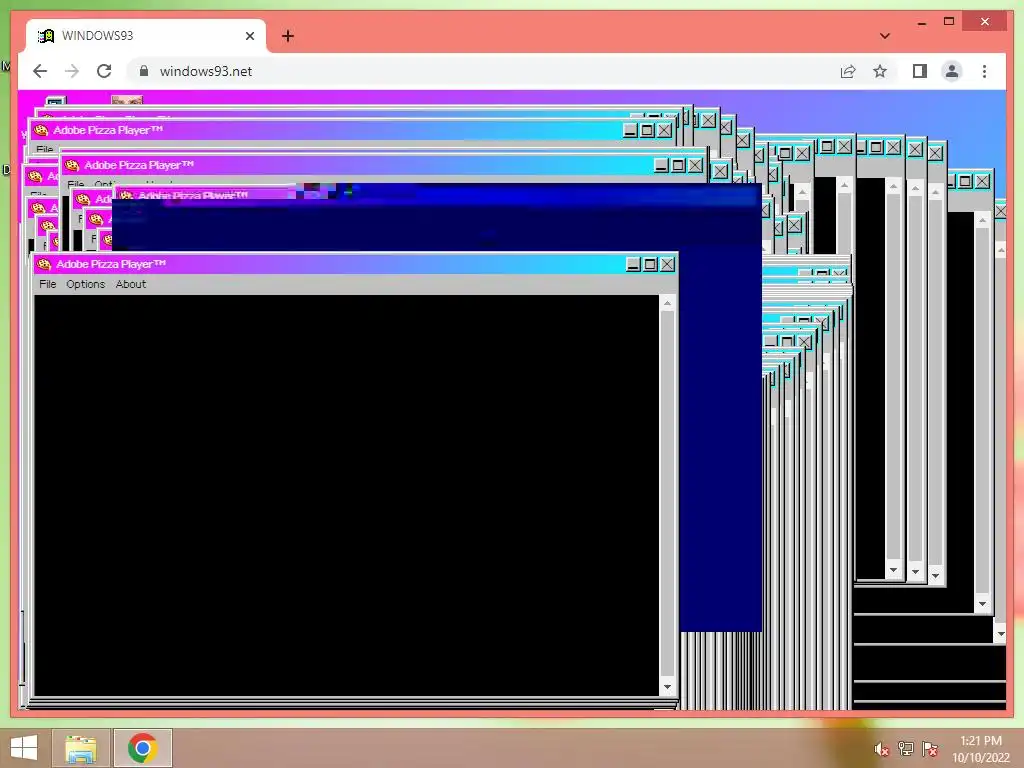Go forward in Chrome
The image size is (1024, 768).
click(72, 71)
